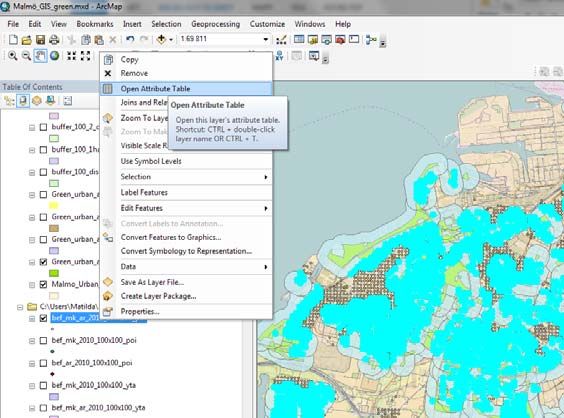Screen dimensions: 564x418
Task: Click the Copy clipboard toolbar icon
Action: pyautogui.click(x=86, y=40)
